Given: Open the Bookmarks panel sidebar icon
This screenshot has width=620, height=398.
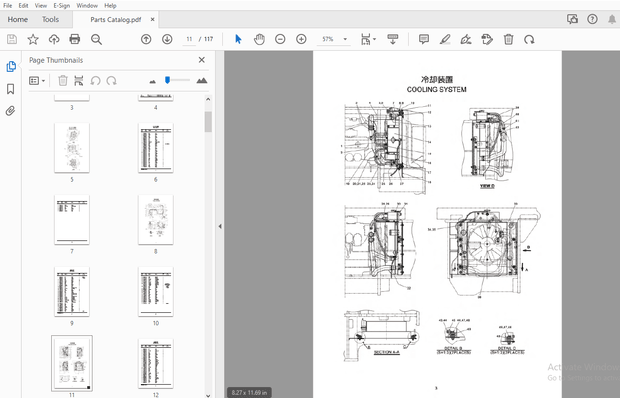Looking at the screenshot, I should (11, 89).
